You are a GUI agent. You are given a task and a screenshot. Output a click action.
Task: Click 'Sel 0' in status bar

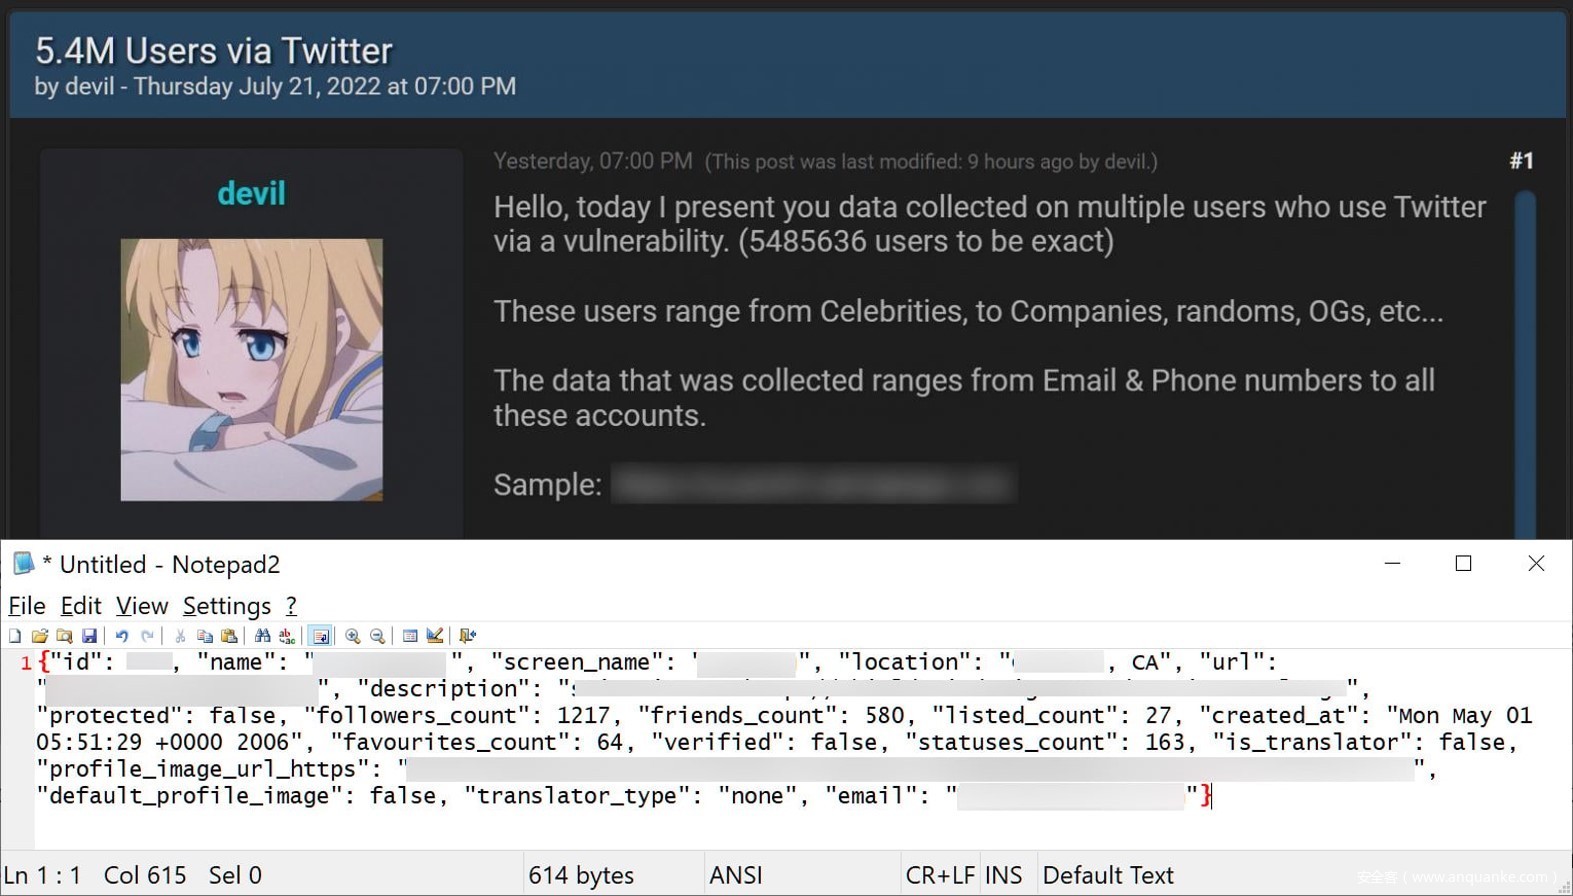[235, 875]
